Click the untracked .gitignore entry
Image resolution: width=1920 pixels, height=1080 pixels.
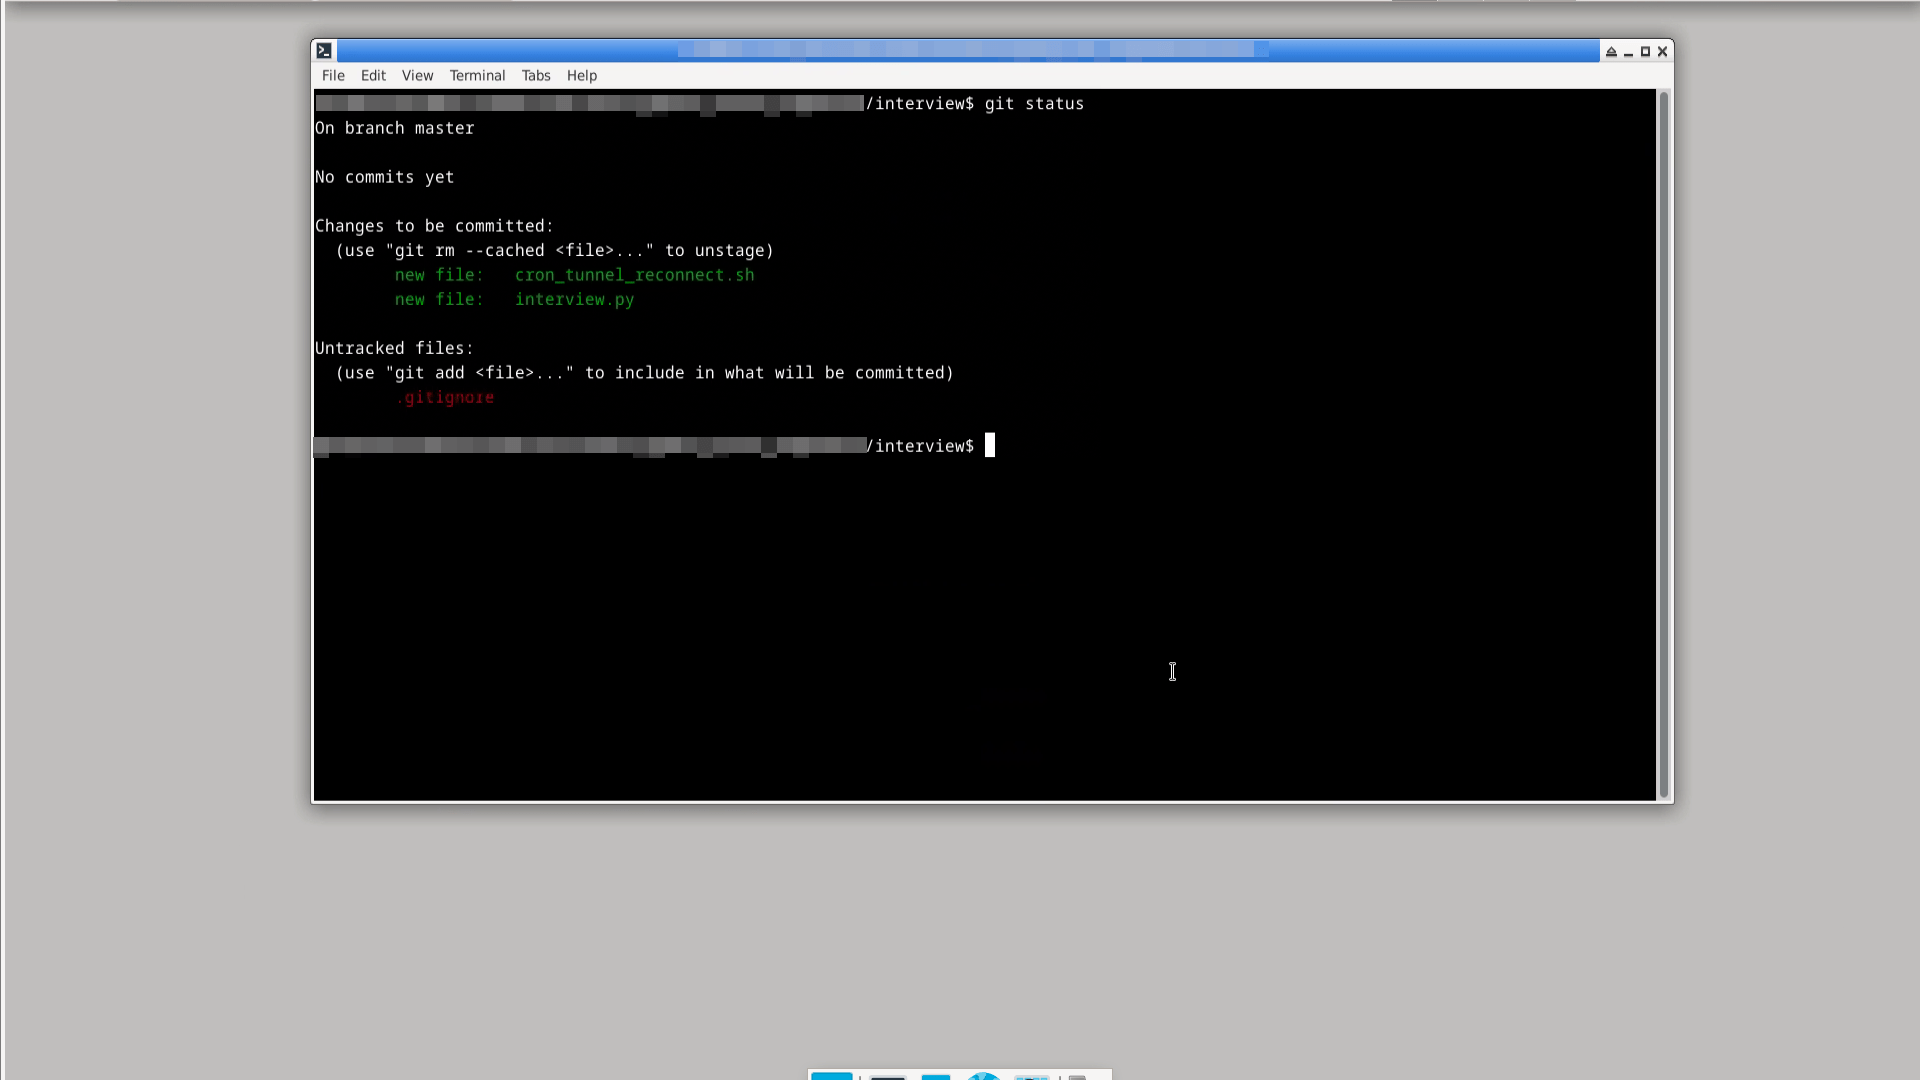pos(445,398)
